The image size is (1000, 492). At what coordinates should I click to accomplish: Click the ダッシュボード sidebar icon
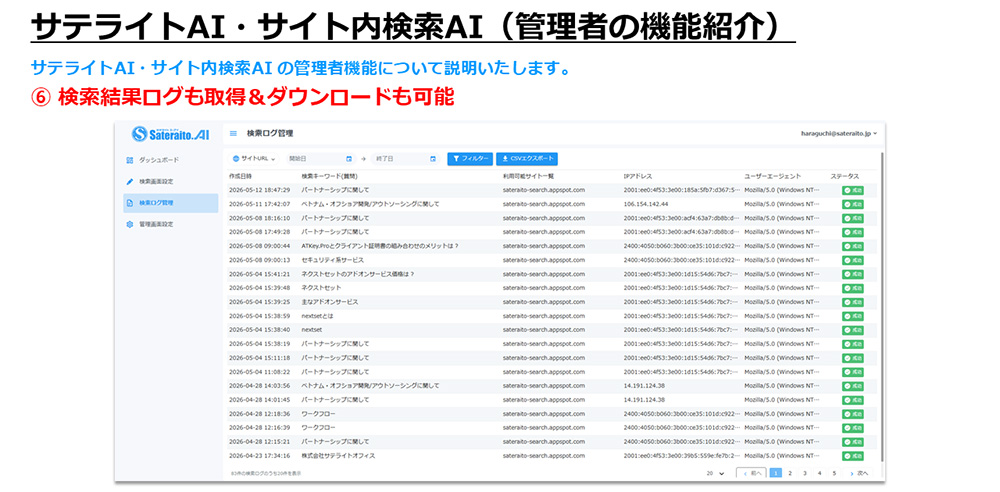coord(129,160)
